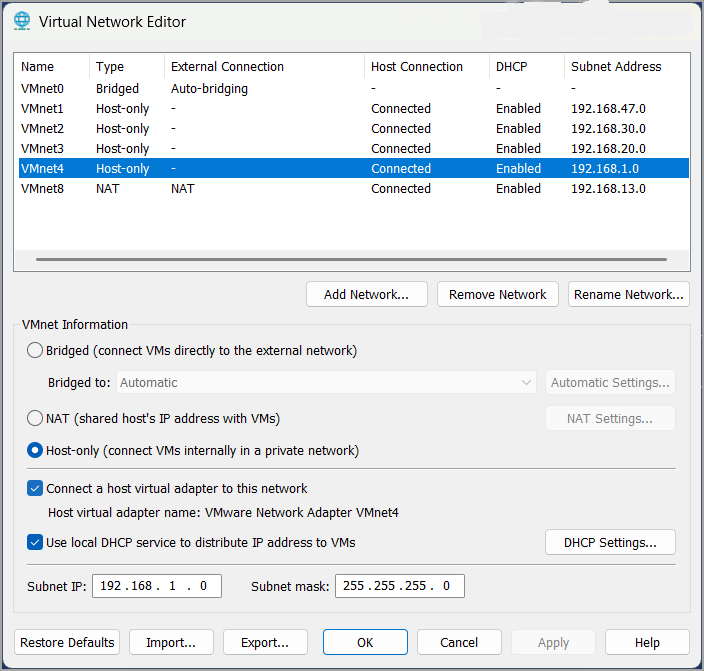Click the External Connection column header
This screenshot has width=704, height=671.
pyautogui.click(x=264, y=66)
